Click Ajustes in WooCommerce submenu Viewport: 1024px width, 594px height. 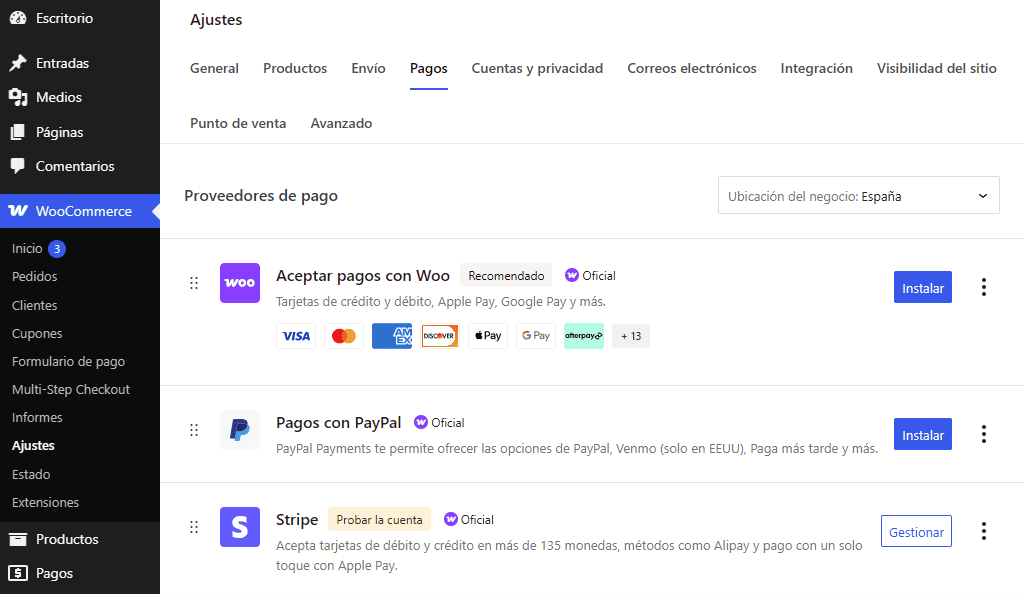pos(33,446)
